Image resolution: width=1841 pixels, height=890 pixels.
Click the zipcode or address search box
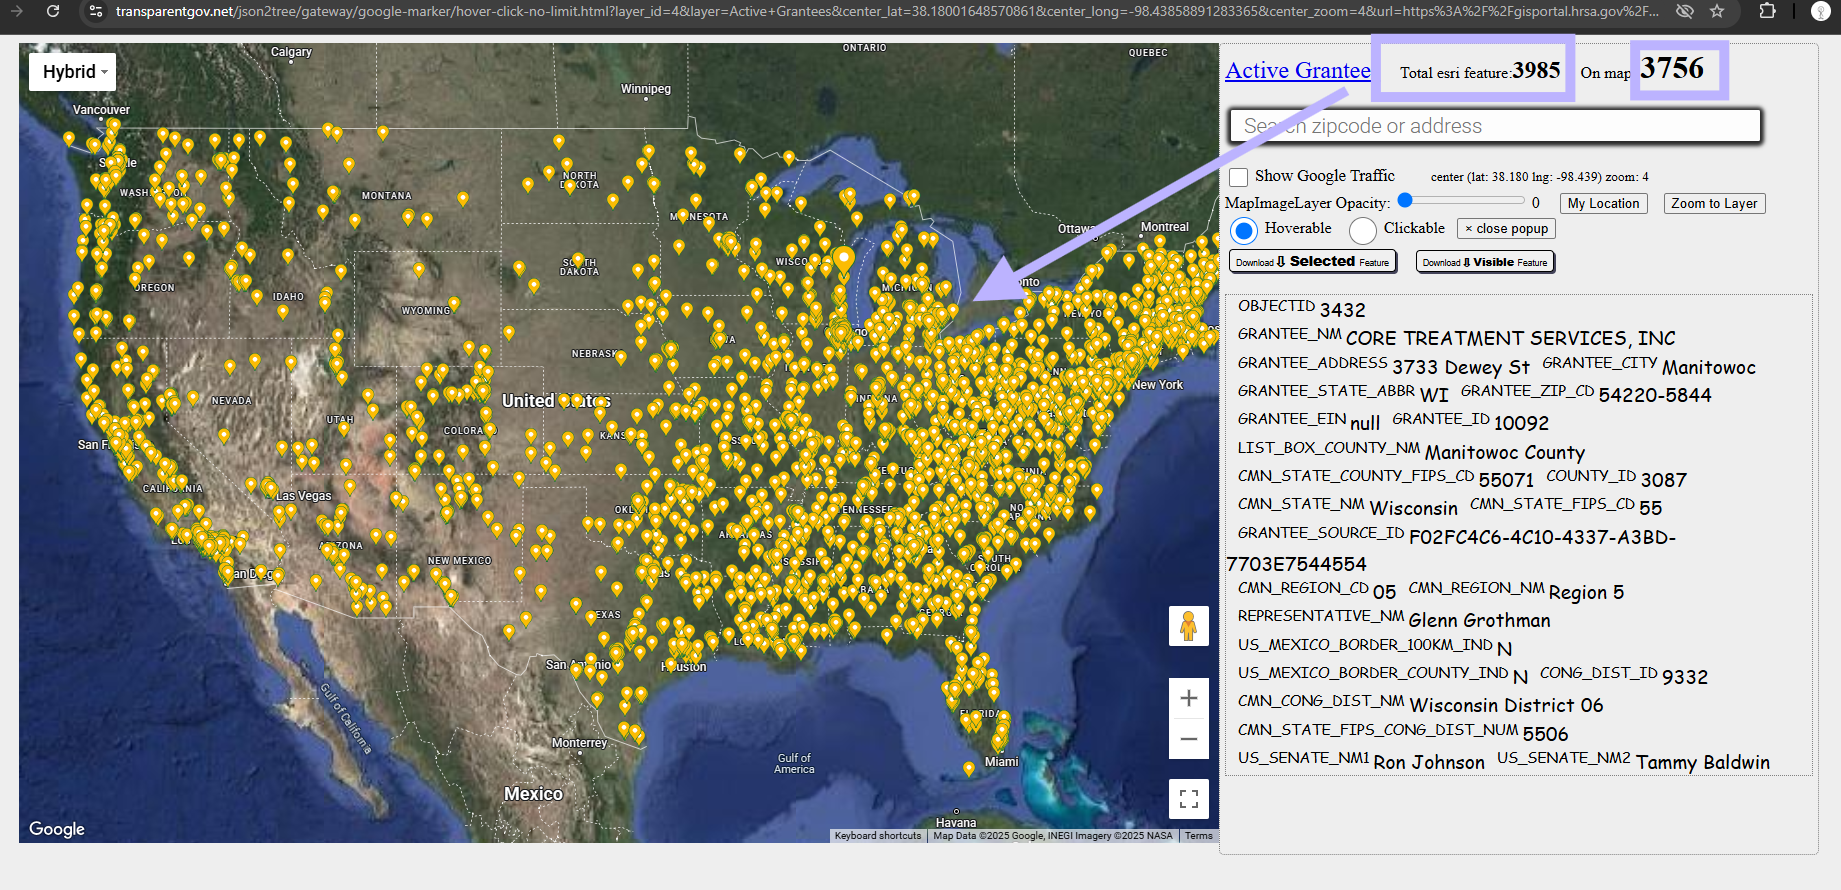tap(1494, 126)
